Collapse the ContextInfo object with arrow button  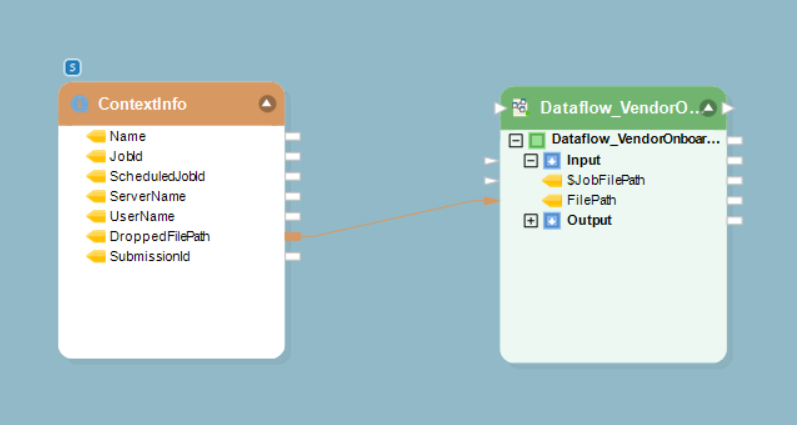[x=267, y=103]
